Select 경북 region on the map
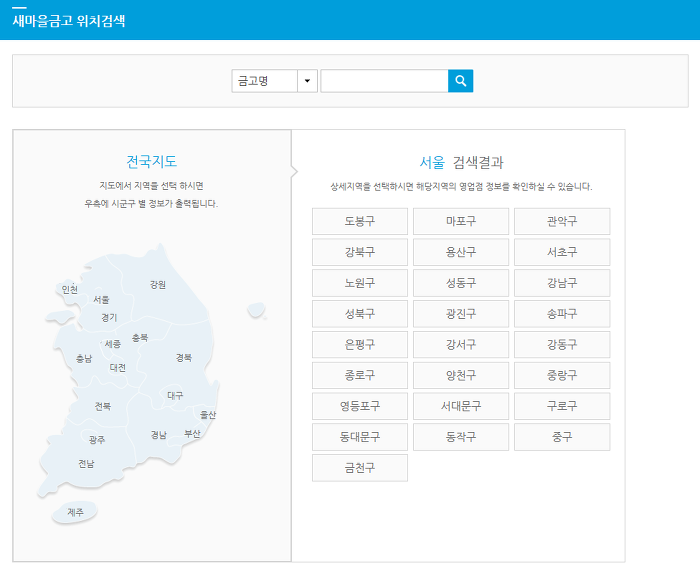This screenshot has height=566, width=700. click(183, 358)
